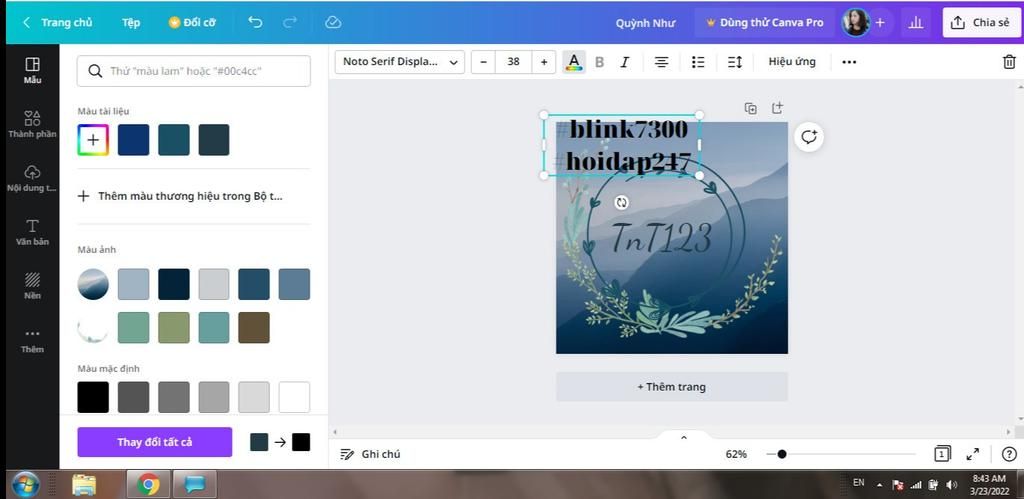The image size is (1024, 499).
Task: Select the white default color swatch
Action: (295, 397)
